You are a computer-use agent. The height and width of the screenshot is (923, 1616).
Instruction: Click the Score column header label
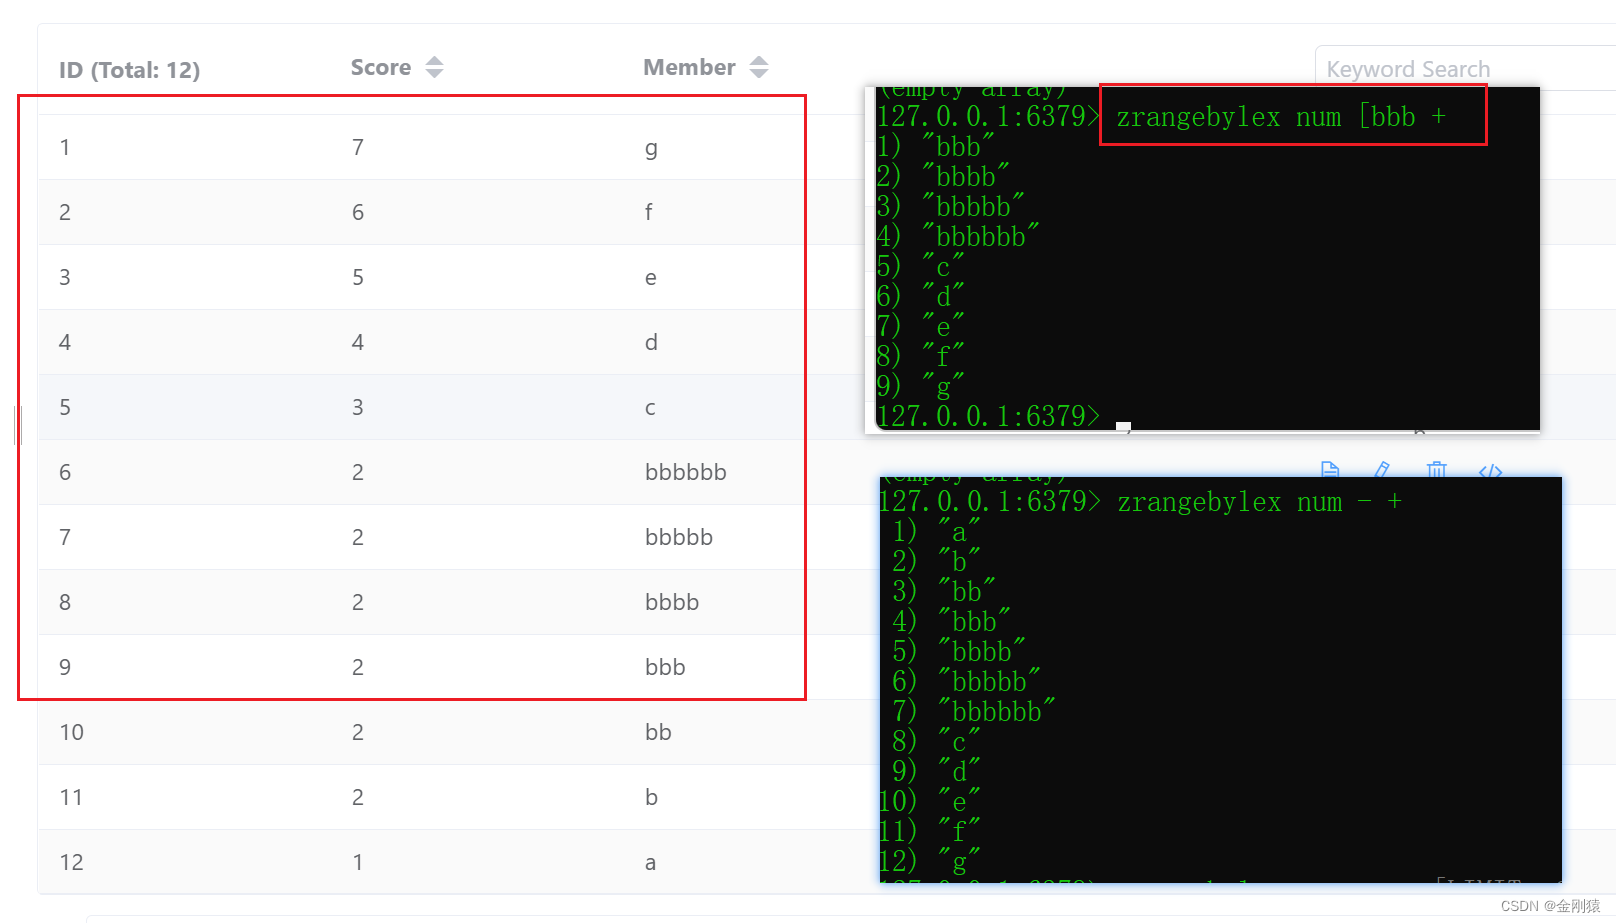(381, 67)
